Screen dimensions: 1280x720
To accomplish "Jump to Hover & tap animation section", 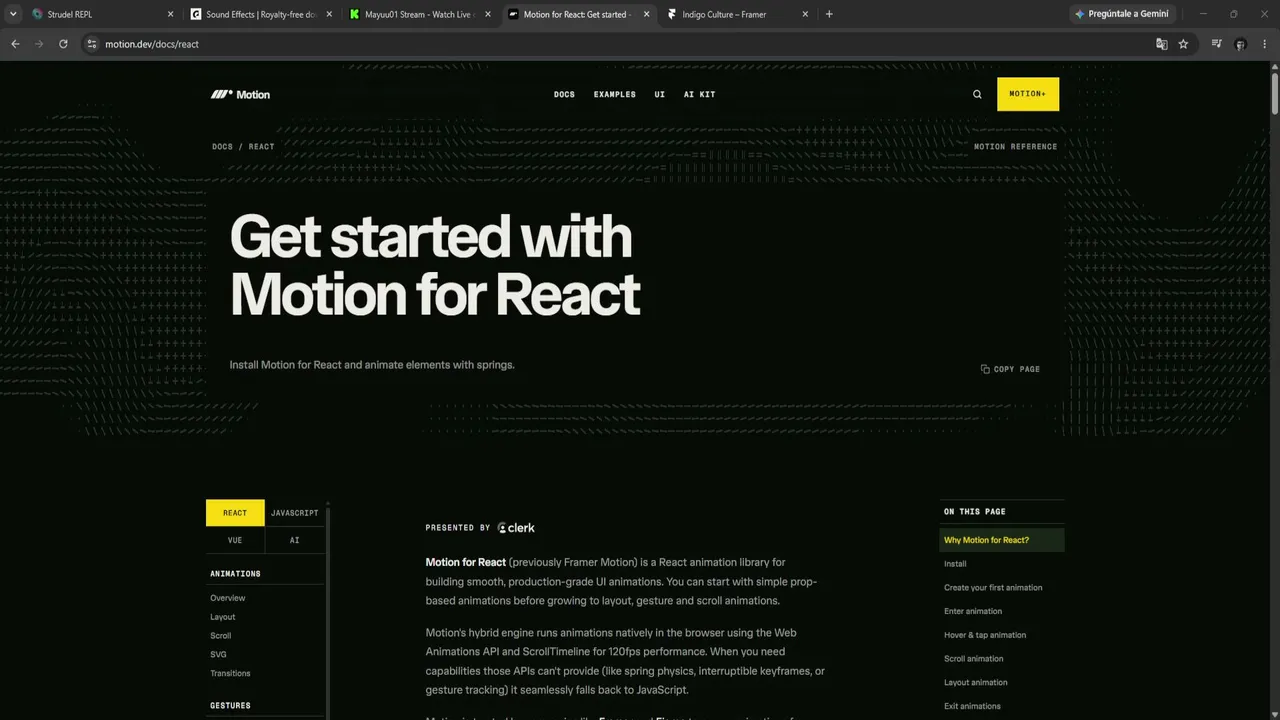I will [985, 635].
